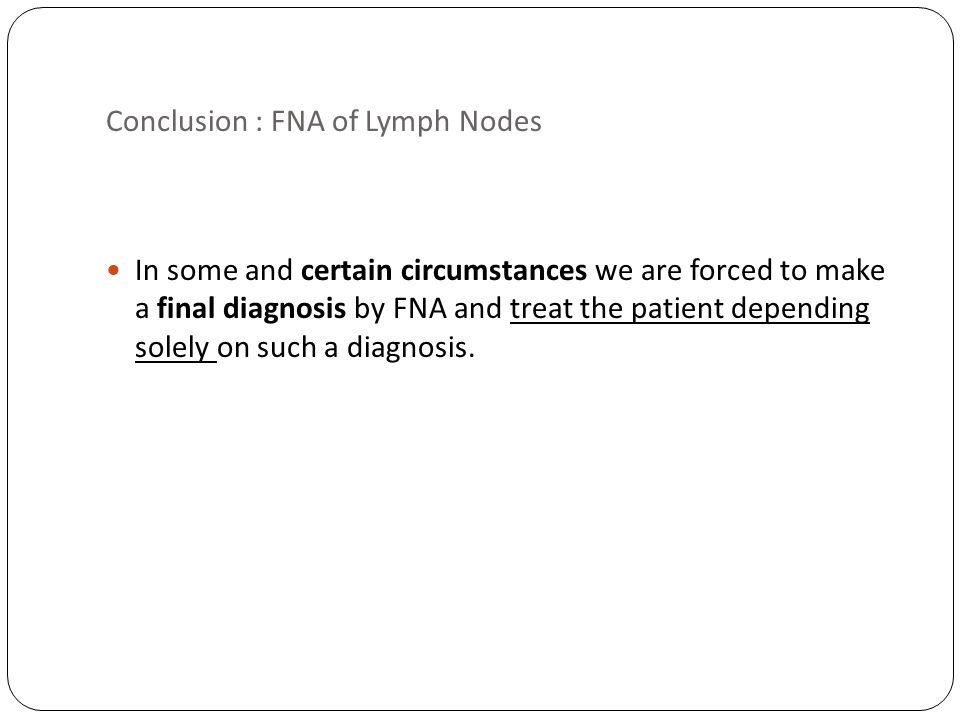Screen dimensions: 960x720
Task: Click 'FNA' in the slide title
Action: [x=298, y=121]
